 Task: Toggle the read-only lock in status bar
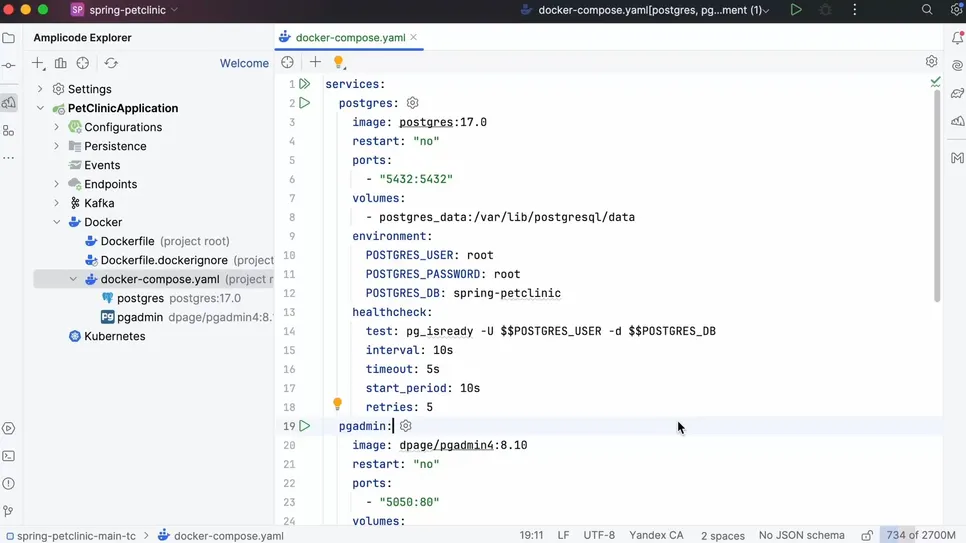867,536
